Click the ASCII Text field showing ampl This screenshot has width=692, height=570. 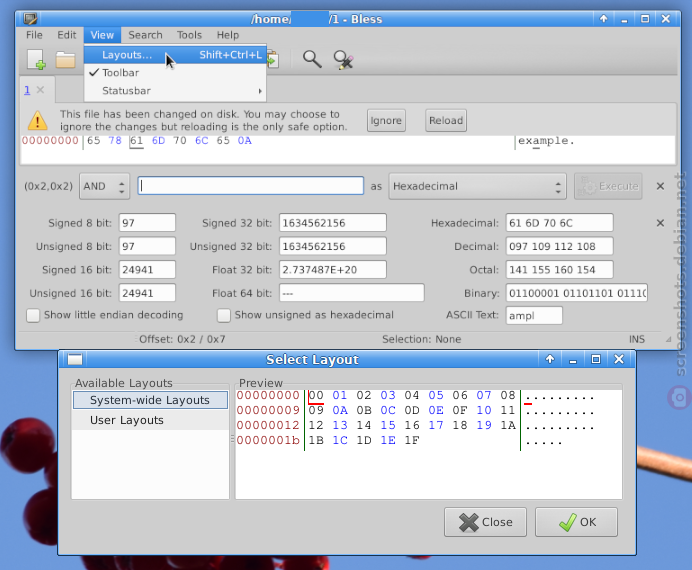534,315
